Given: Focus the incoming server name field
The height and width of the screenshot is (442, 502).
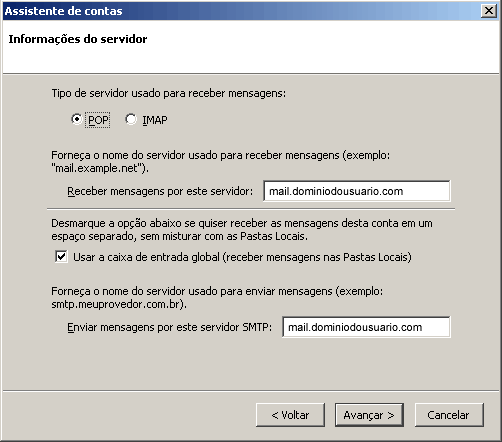Looking at the screenshot, I should pyautogui.click(x=357, y=191).
